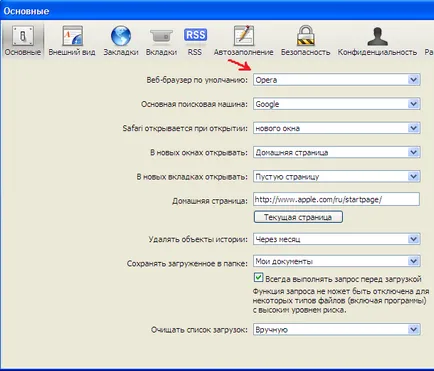Click the RSS tab label
The image size is (434, 371).
click(x=195, y=52)
